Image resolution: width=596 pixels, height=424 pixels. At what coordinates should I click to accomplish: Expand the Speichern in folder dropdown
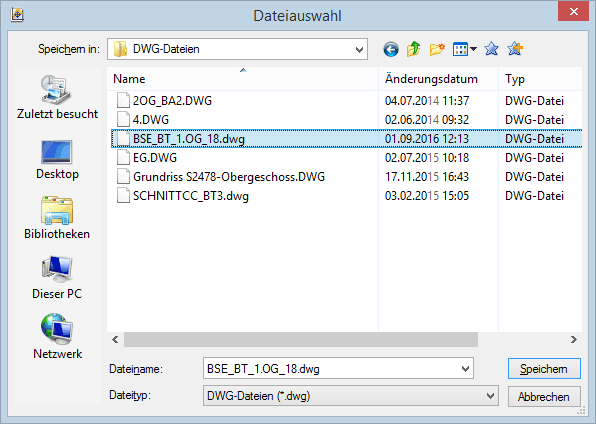pyautogui.click(x=359, y=49)
